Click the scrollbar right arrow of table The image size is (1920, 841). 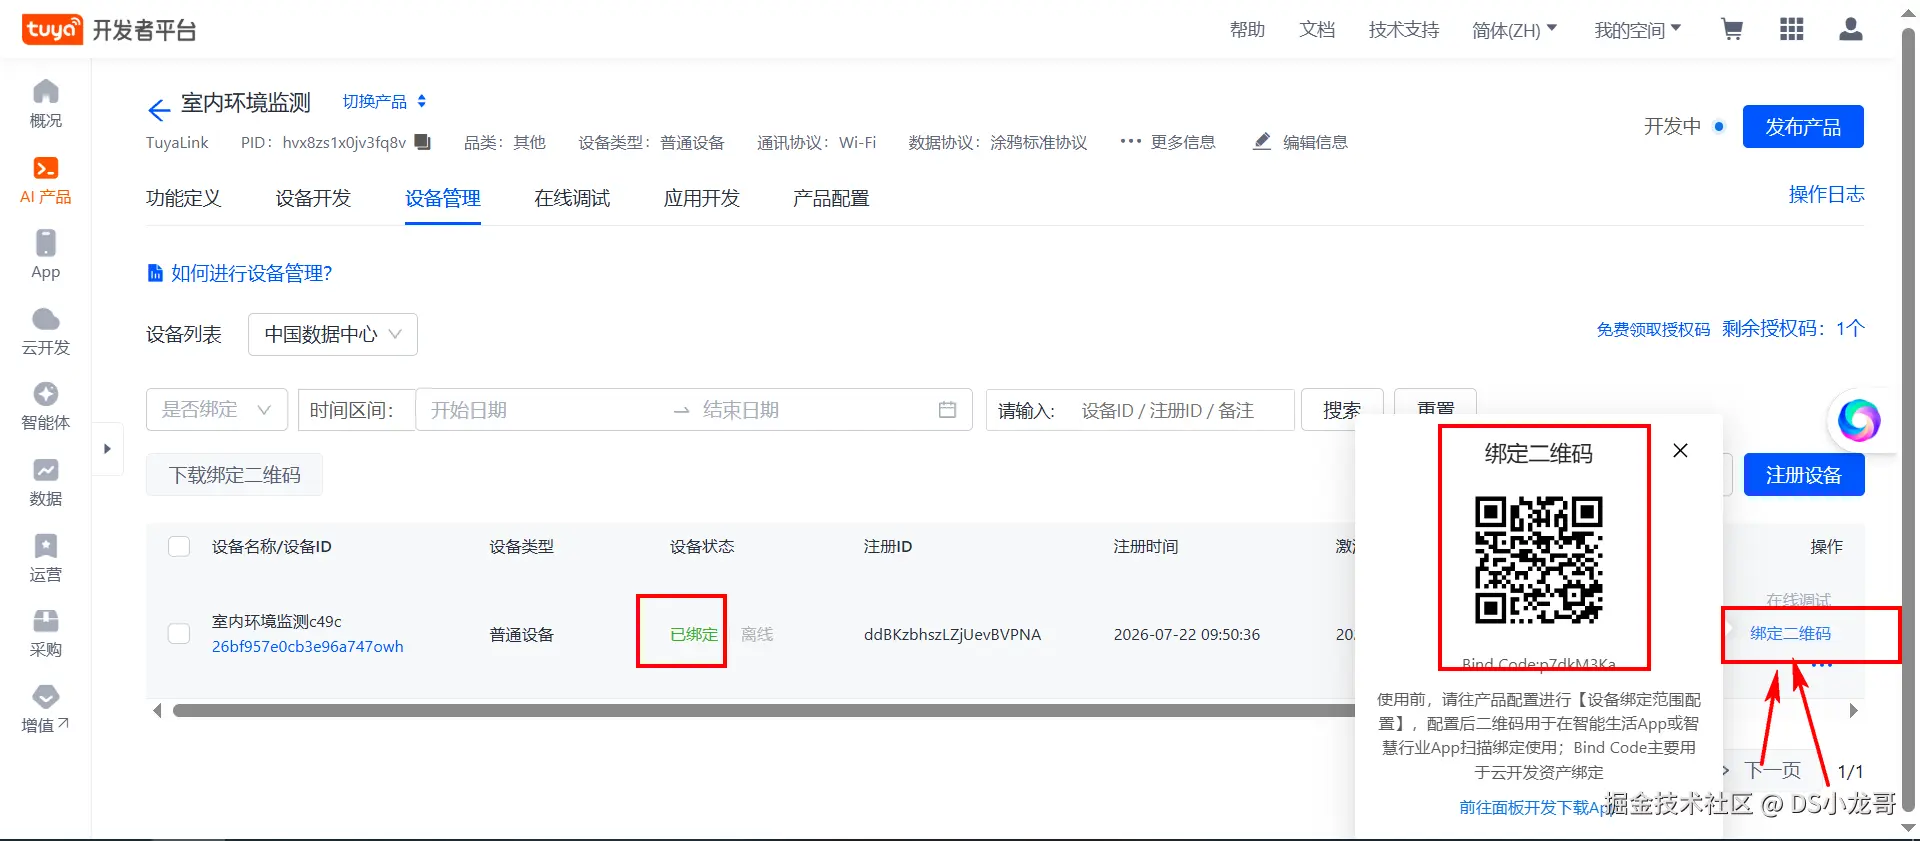click(x=1853, y=711)
